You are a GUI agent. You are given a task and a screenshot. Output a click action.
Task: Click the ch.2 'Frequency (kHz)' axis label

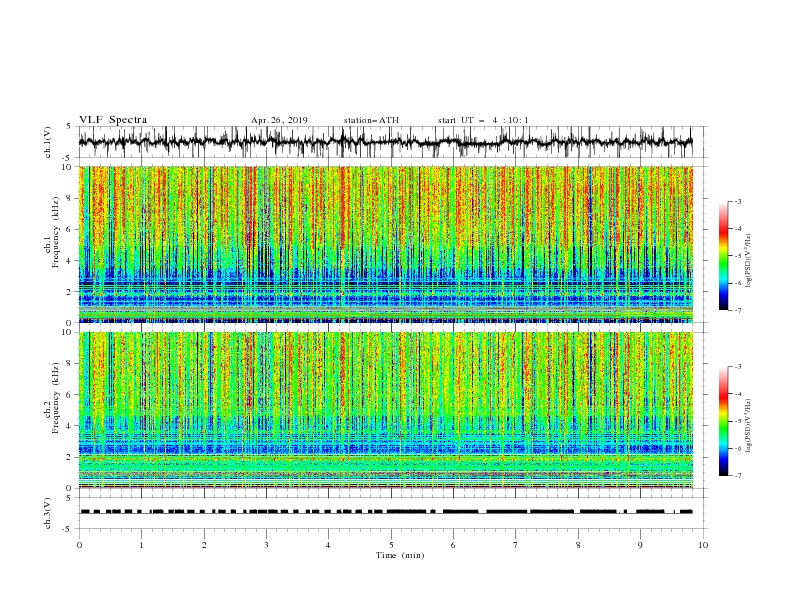coord(56,397)
